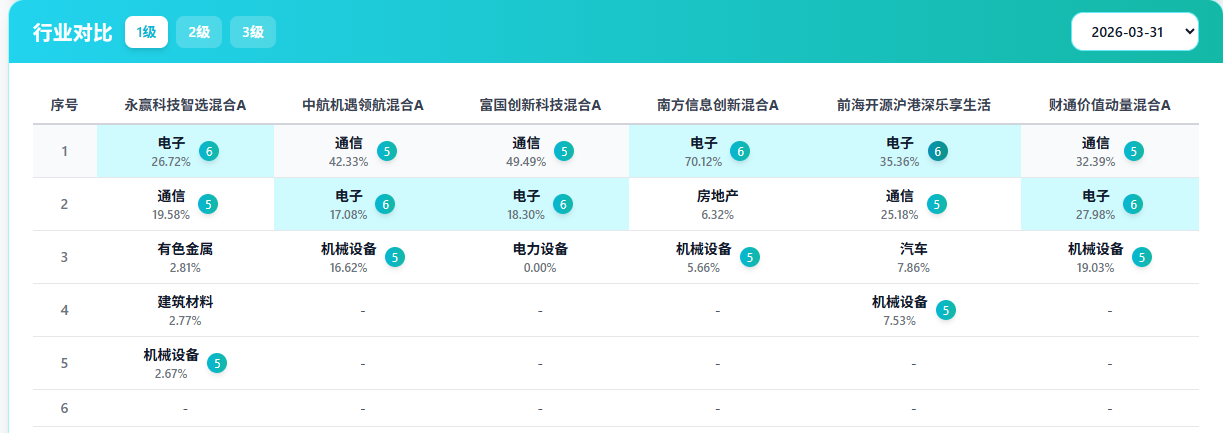Click badge 5 beside 通信 42.33%
Screen dimensions: 1223x433
tap(387, 151)
